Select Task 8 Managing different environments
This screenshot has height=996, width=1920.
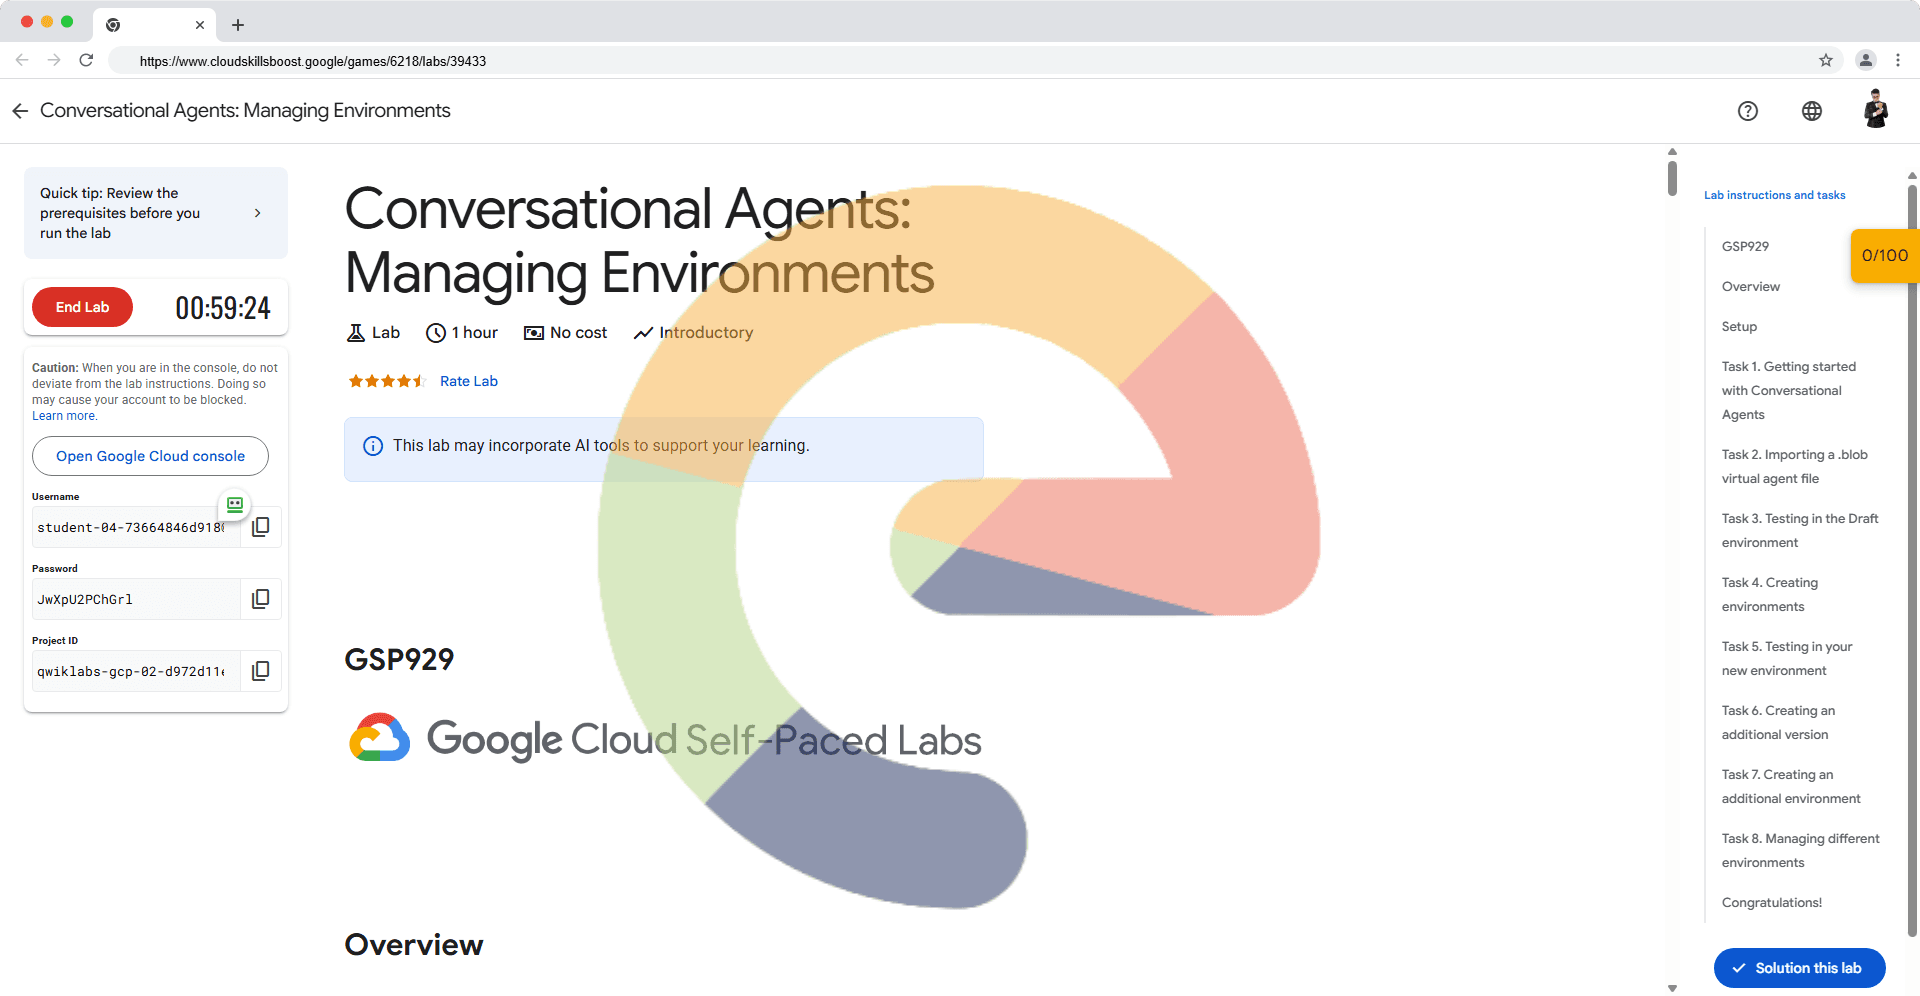pos(1800,850)
